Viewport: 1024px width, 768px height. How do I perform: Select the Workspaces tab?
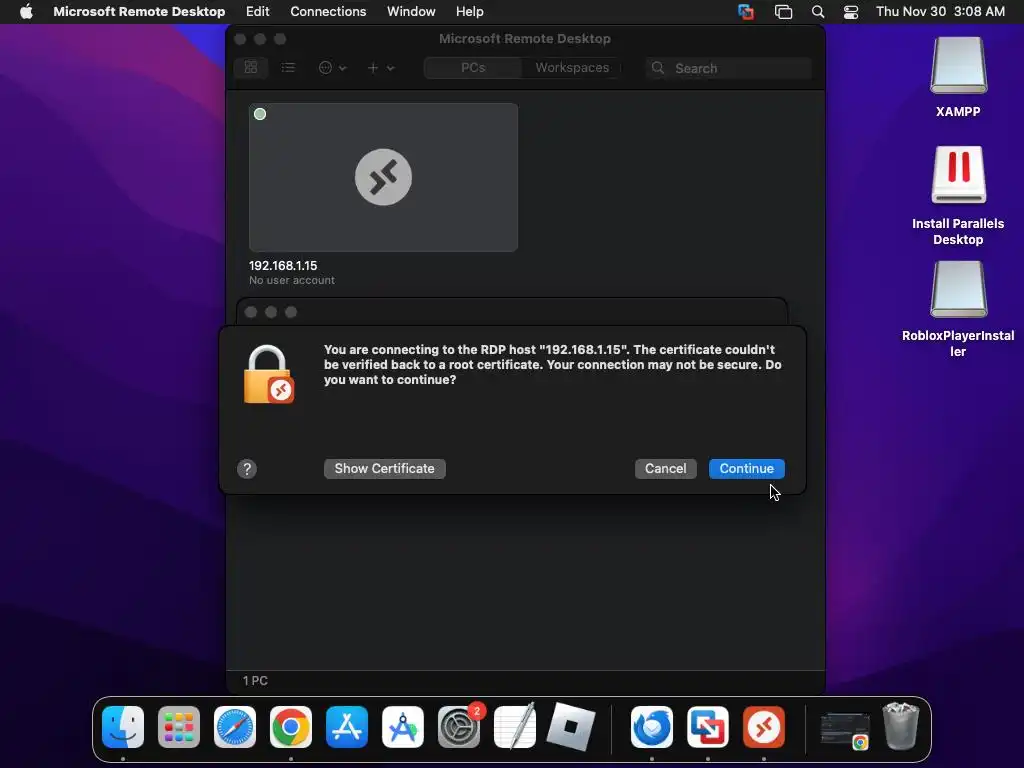click(572, 67)
